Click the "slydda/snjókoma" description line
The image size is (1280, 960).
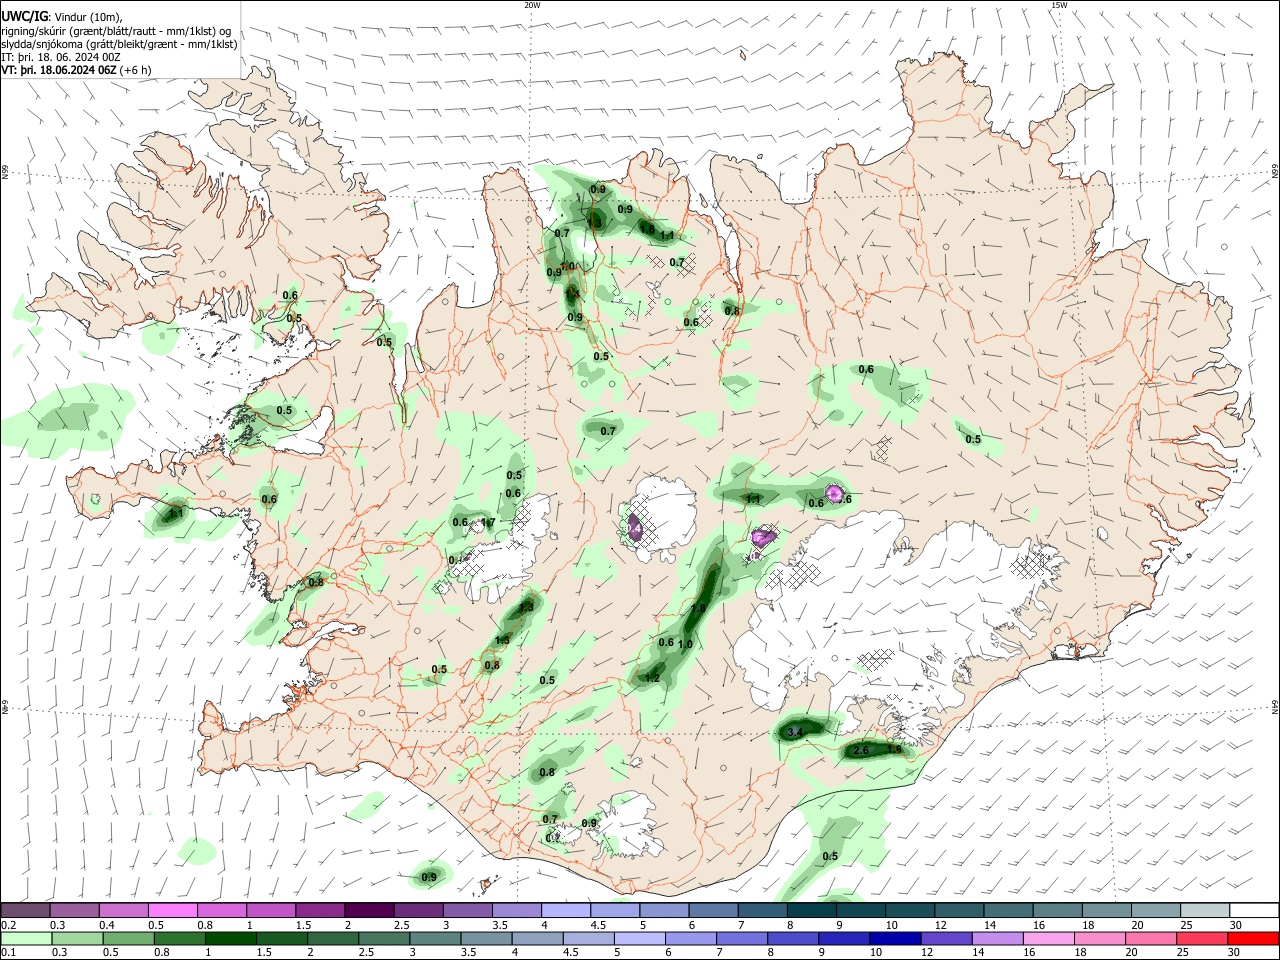[x=119, y=44]
